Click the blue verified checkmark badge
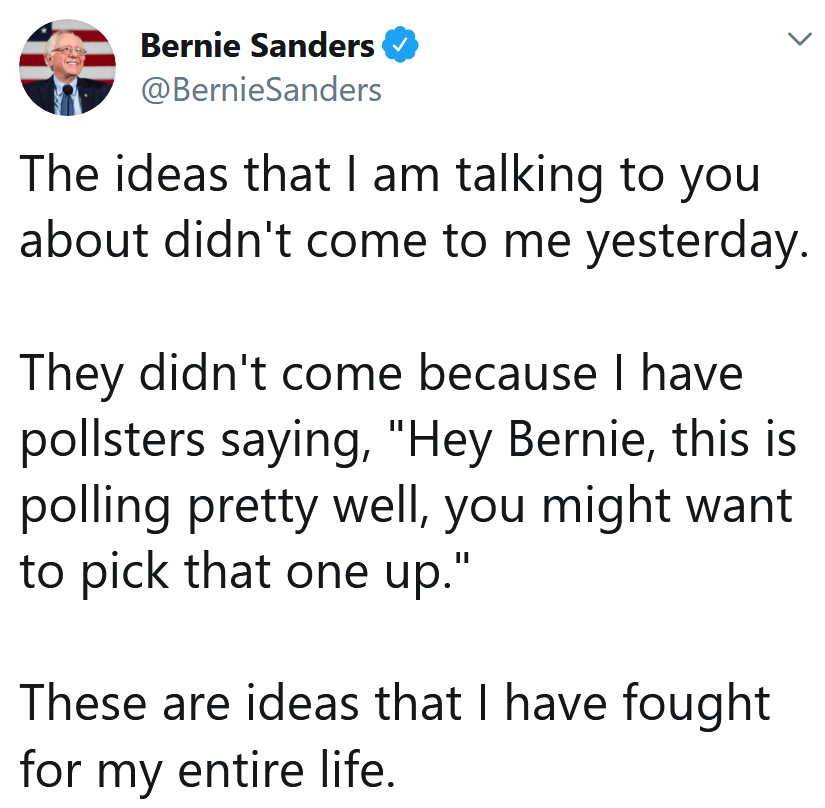The width and height of the screenshot is (825, 808). pos(400,45)
